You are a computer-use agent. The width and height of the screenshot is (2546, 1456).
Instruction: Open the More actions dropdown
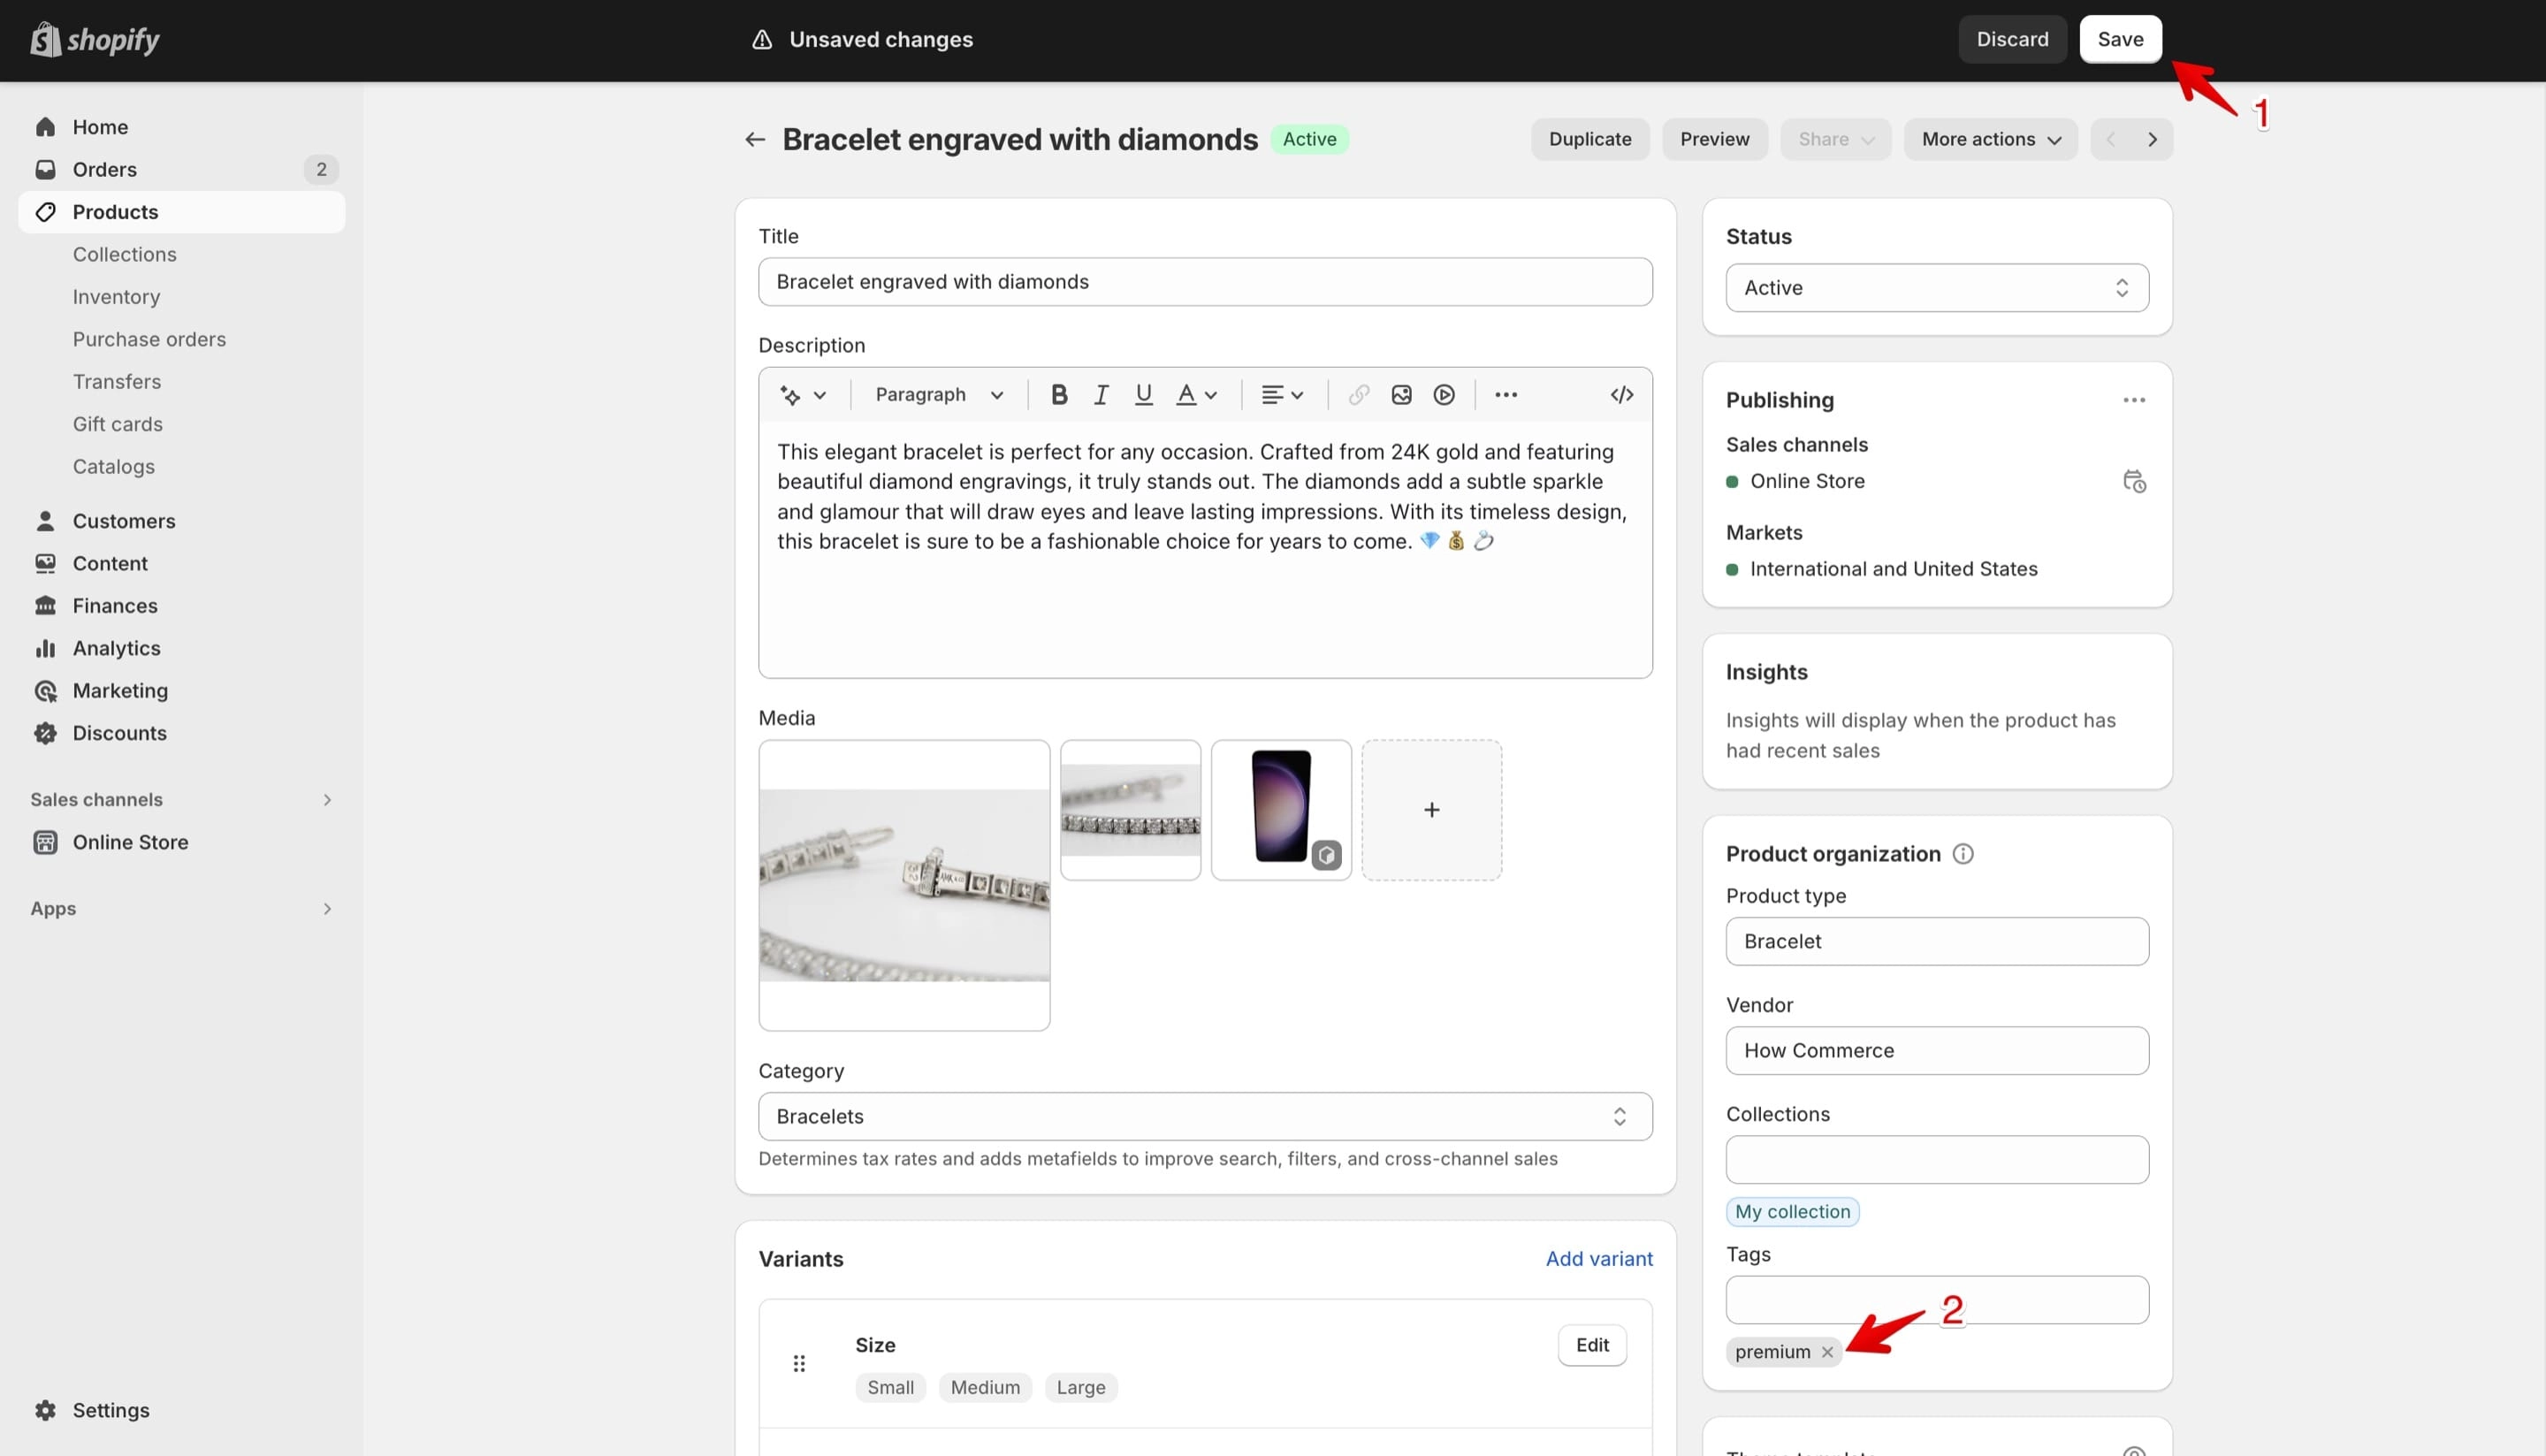click(x=1990, y=140)
